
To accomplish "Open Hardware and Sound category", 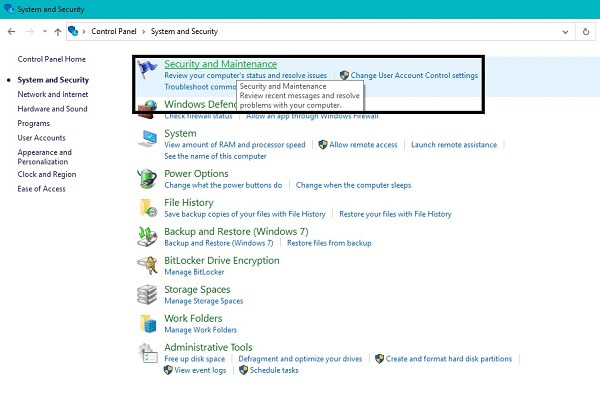I will click(52, 109).
